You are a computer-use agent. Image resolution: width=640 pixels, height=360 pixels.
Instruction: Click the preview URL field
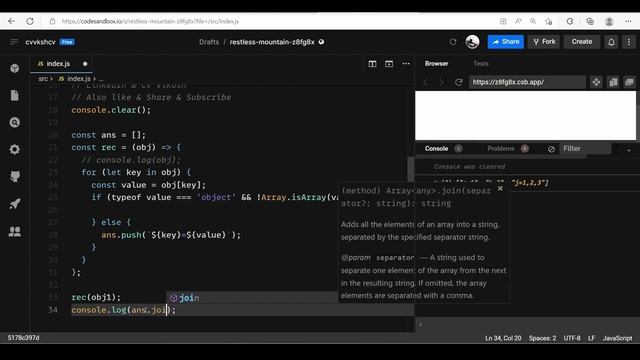click(x=527, y=82)
